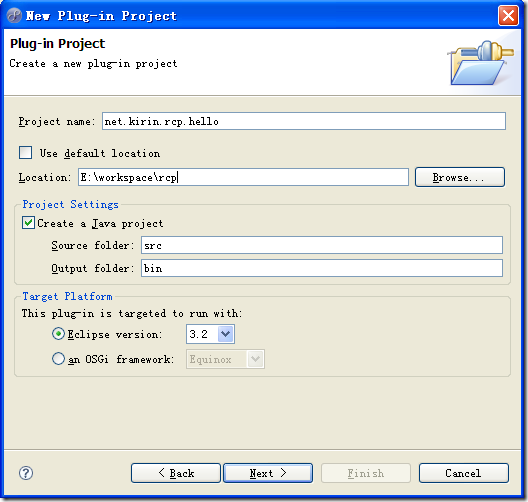Click into the Location path field

(243, 177)
